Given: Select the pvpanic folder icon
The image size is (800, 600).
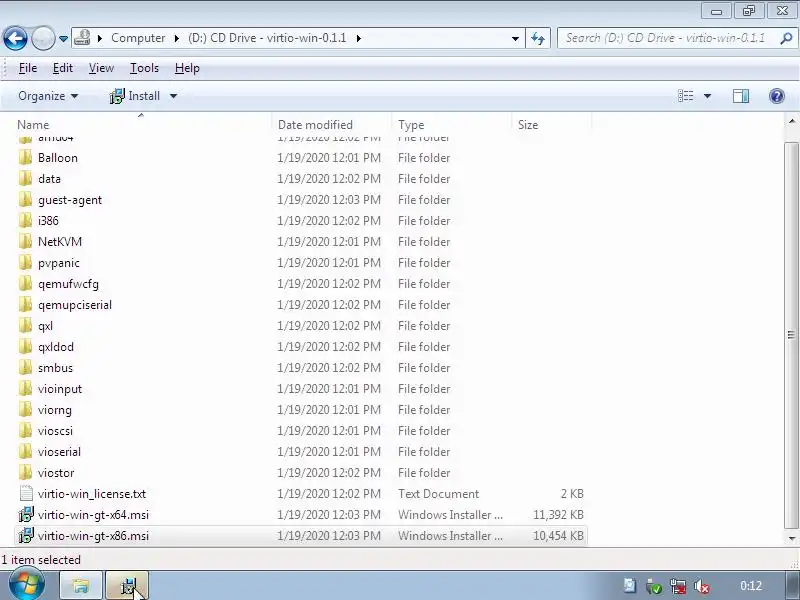Looking at the screenshot, I should coord(26,263).
